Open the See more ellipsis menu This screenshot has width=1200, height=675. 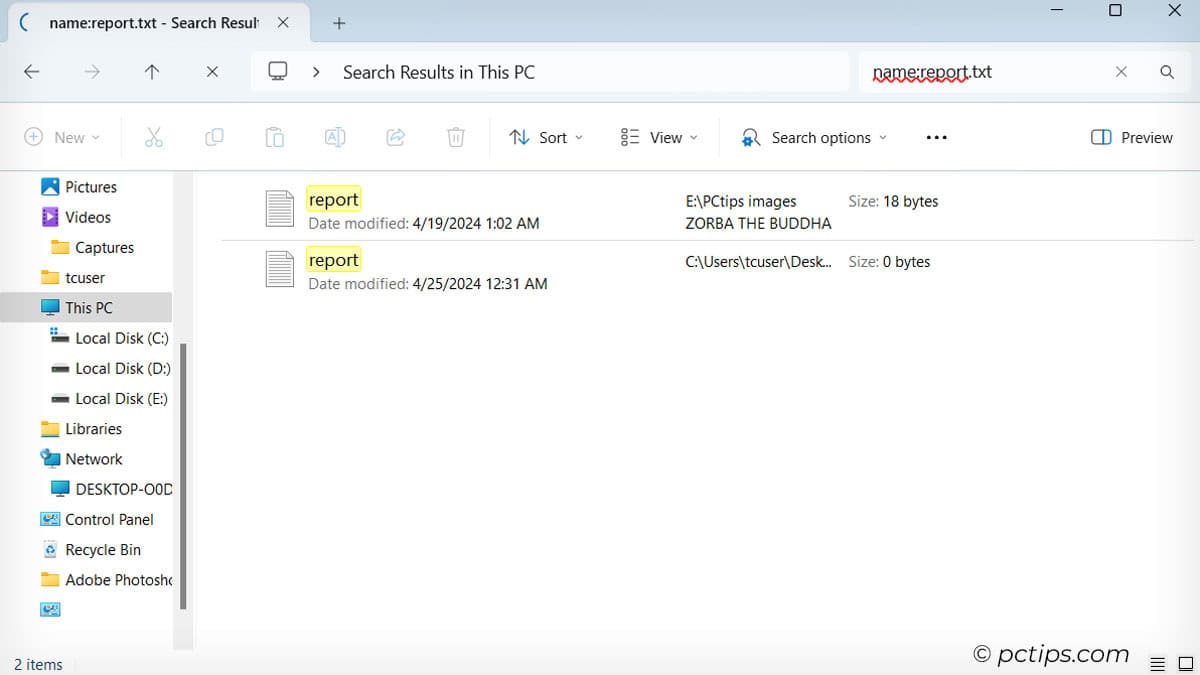(x=936, y=137)
